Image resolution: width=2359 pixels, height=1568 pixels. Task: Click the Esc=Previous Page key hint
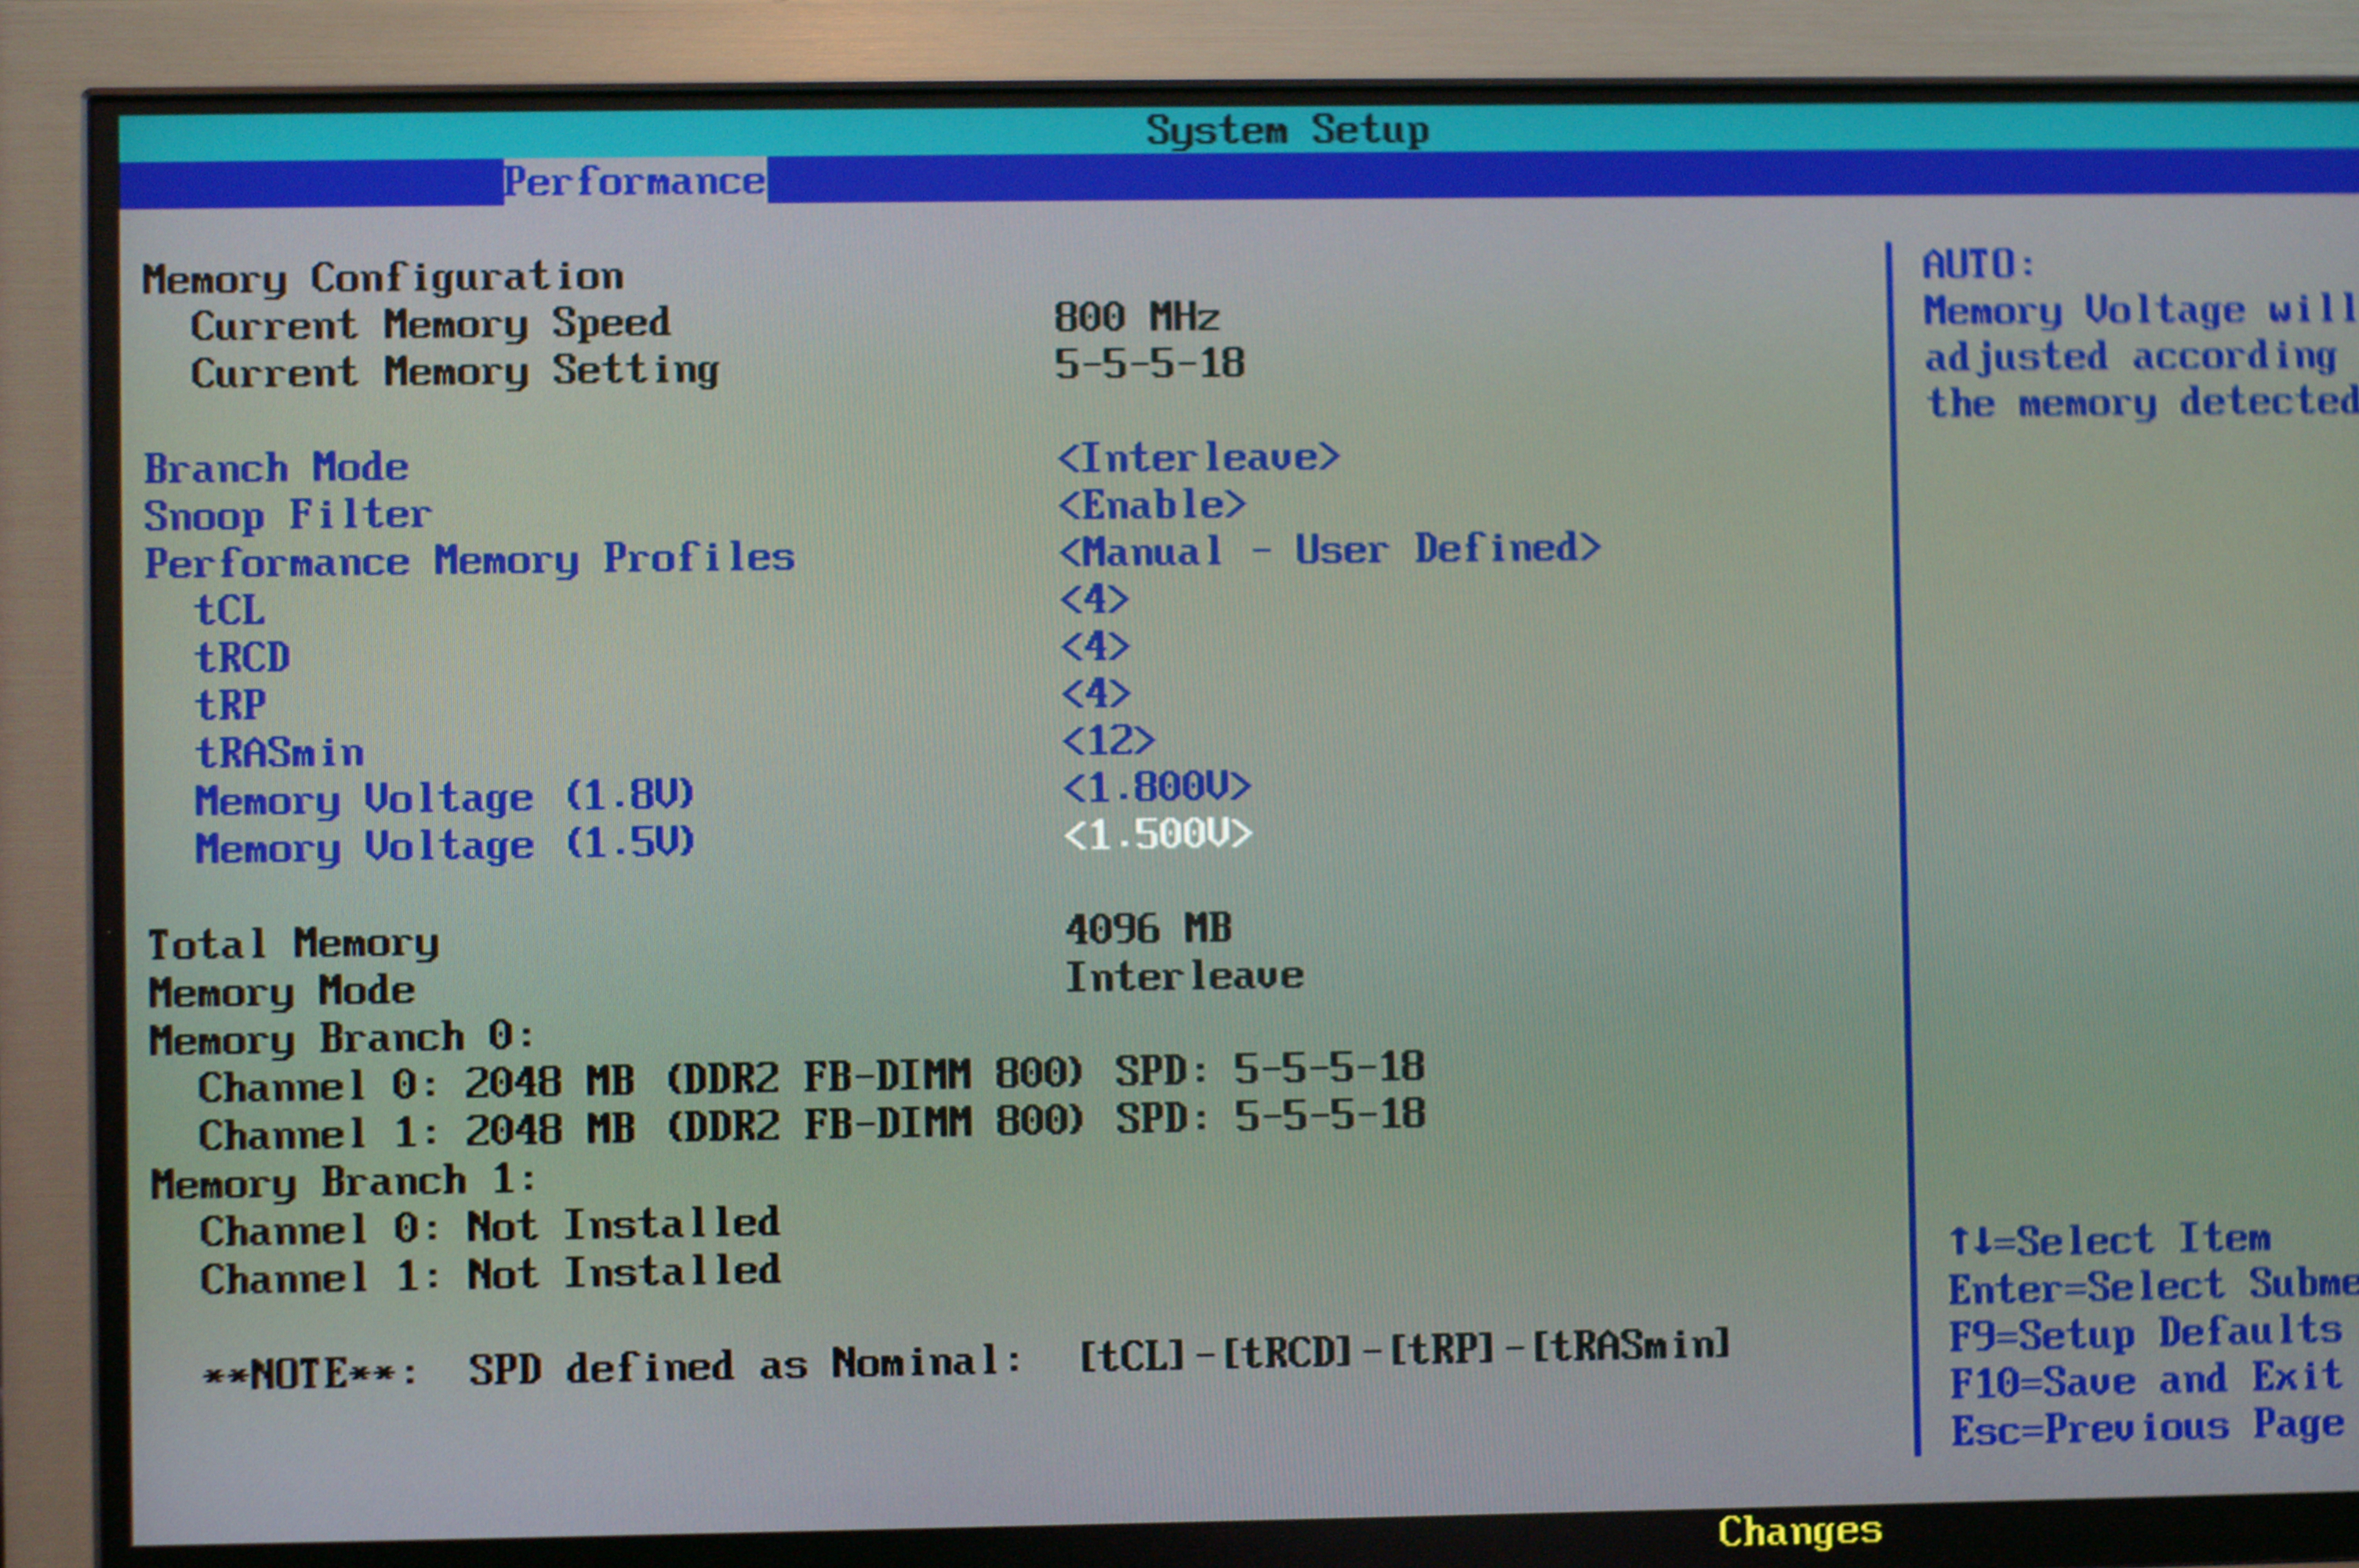pos(2148,1427)
